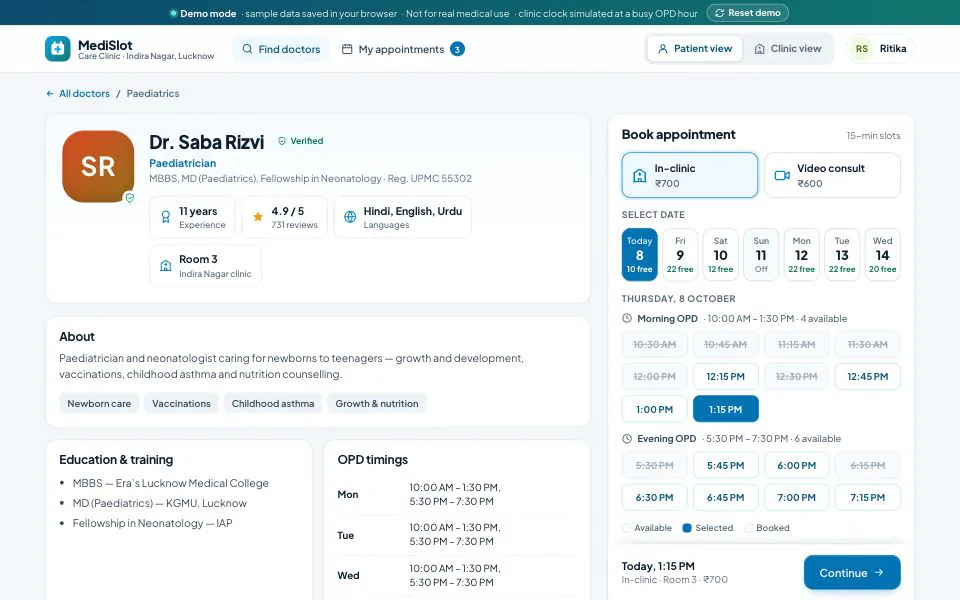The height and width of the screenshot is (600, 960).
Task: Open the Find doctors tab
Action: (x=281, y=49)
